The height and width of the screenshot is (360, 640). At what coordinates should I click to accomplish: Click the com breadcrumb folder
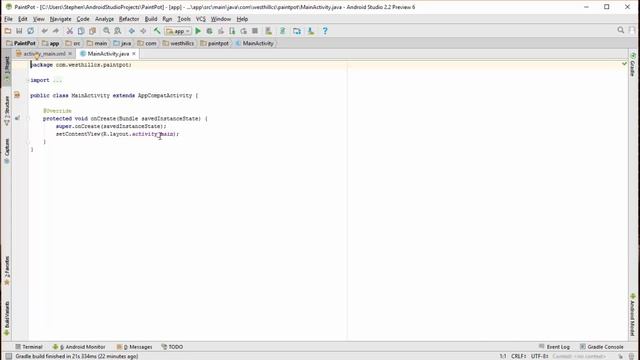(147, 43)
